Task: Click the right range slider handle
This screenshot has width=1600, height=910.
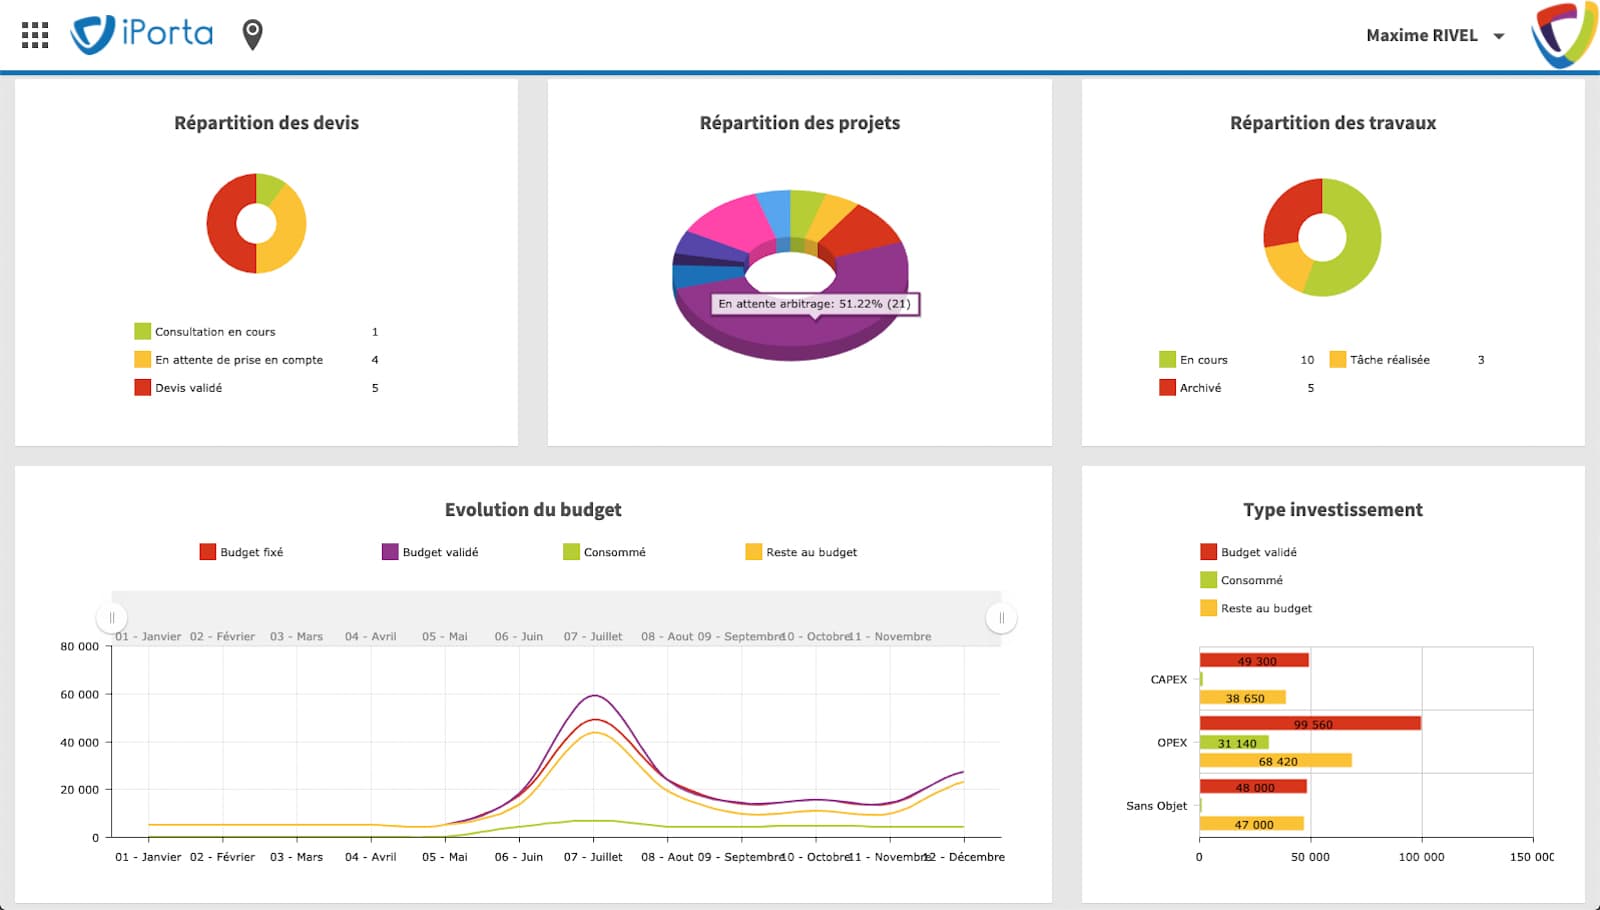Action: tap(1001, 618)
